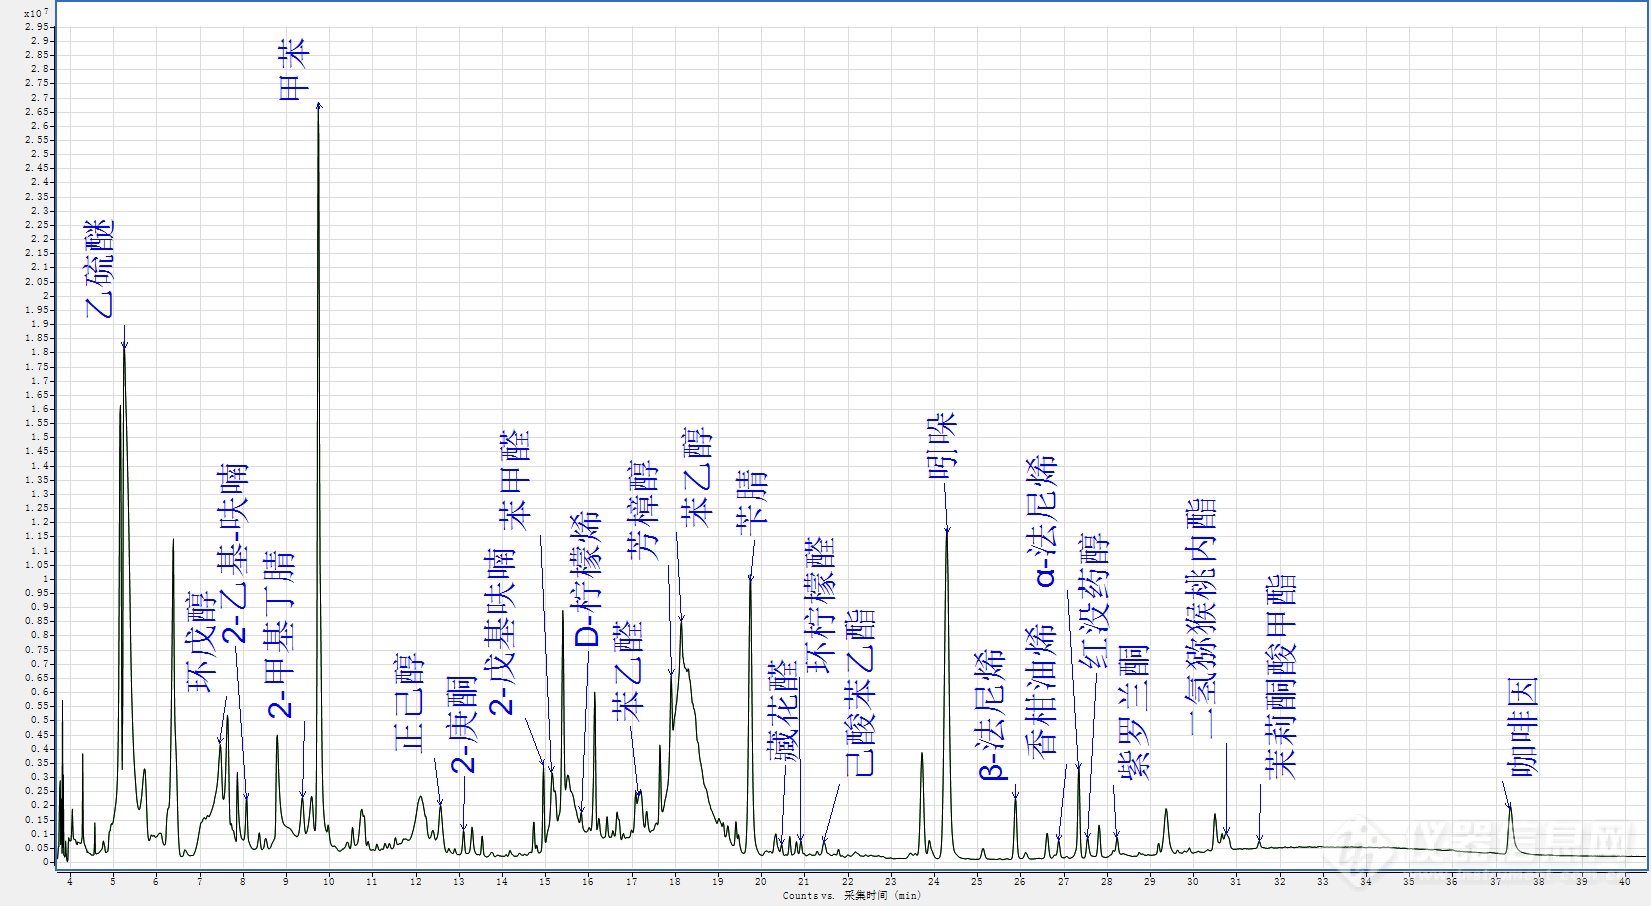Click the 茉莉酮酸甲酯 annotation
Screen dimensions: 1651x906
tap(1280, 677)
